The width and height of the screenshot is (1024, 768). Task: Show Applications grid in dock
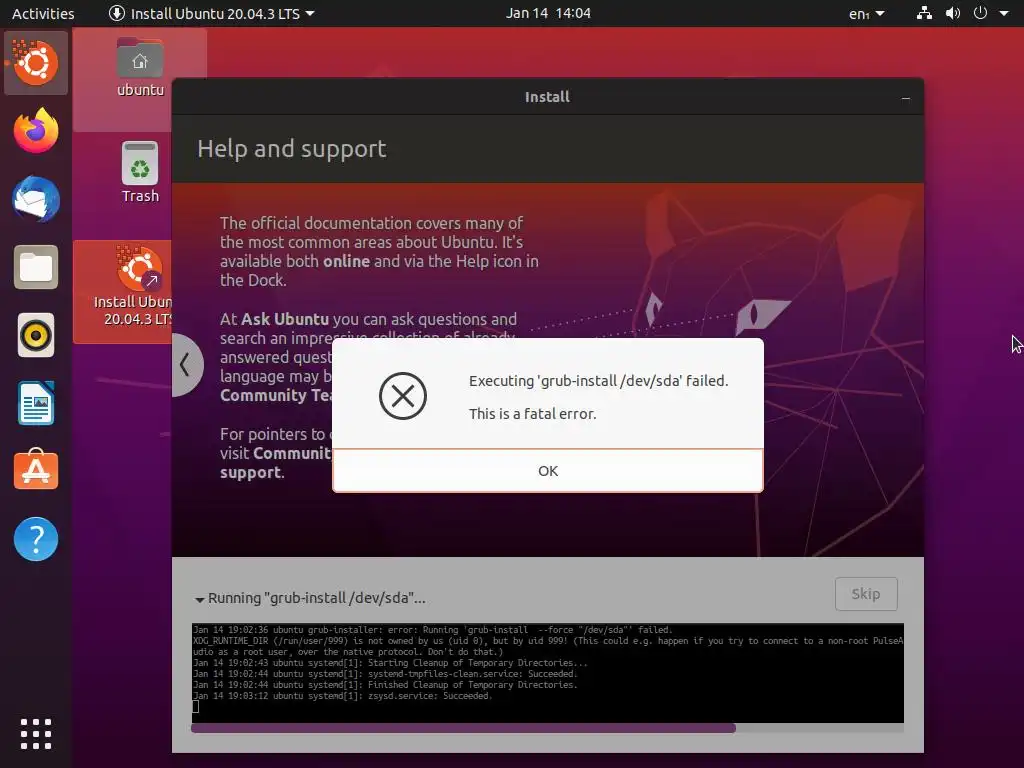click(36, 733)
